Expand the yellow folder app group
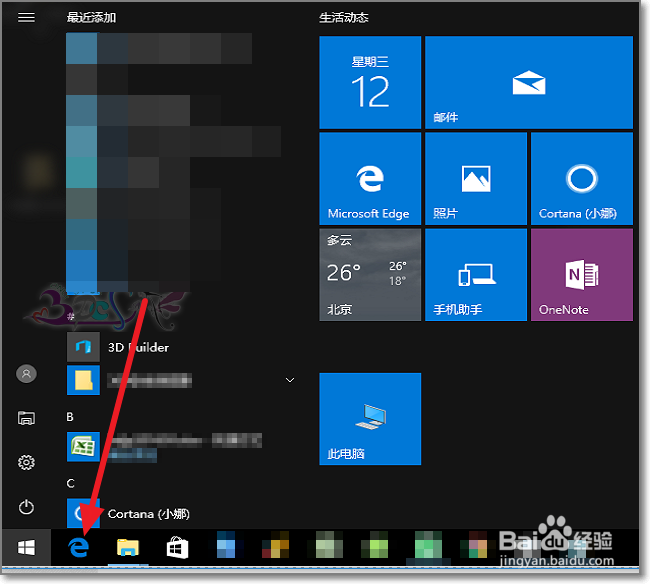 click(290, 380)
